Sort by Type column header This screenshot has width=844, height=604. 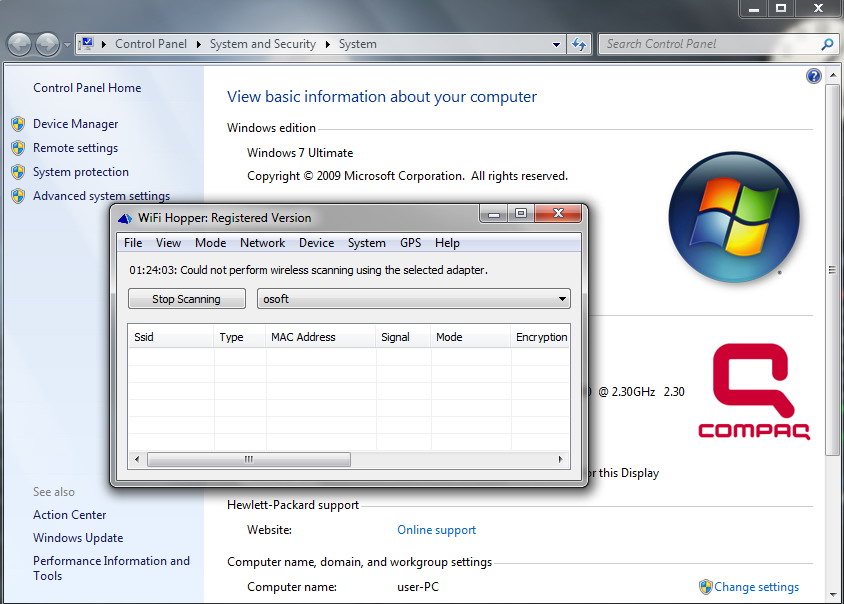(240, 337)
